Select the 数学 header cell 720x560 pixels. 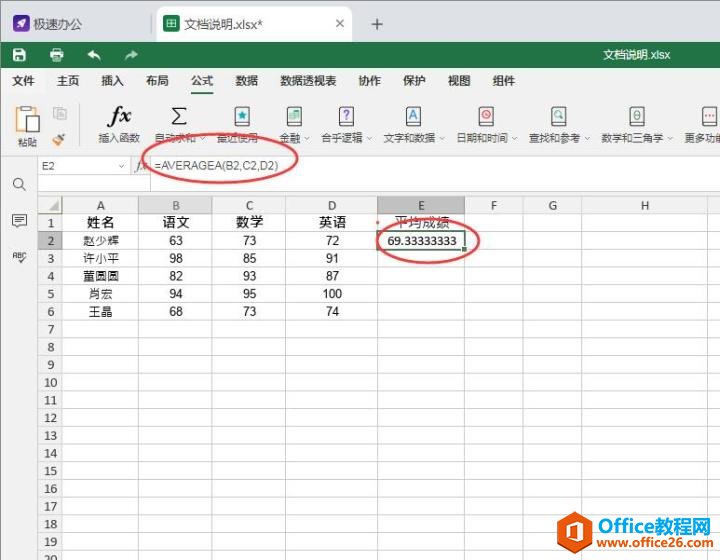[249, 223]
